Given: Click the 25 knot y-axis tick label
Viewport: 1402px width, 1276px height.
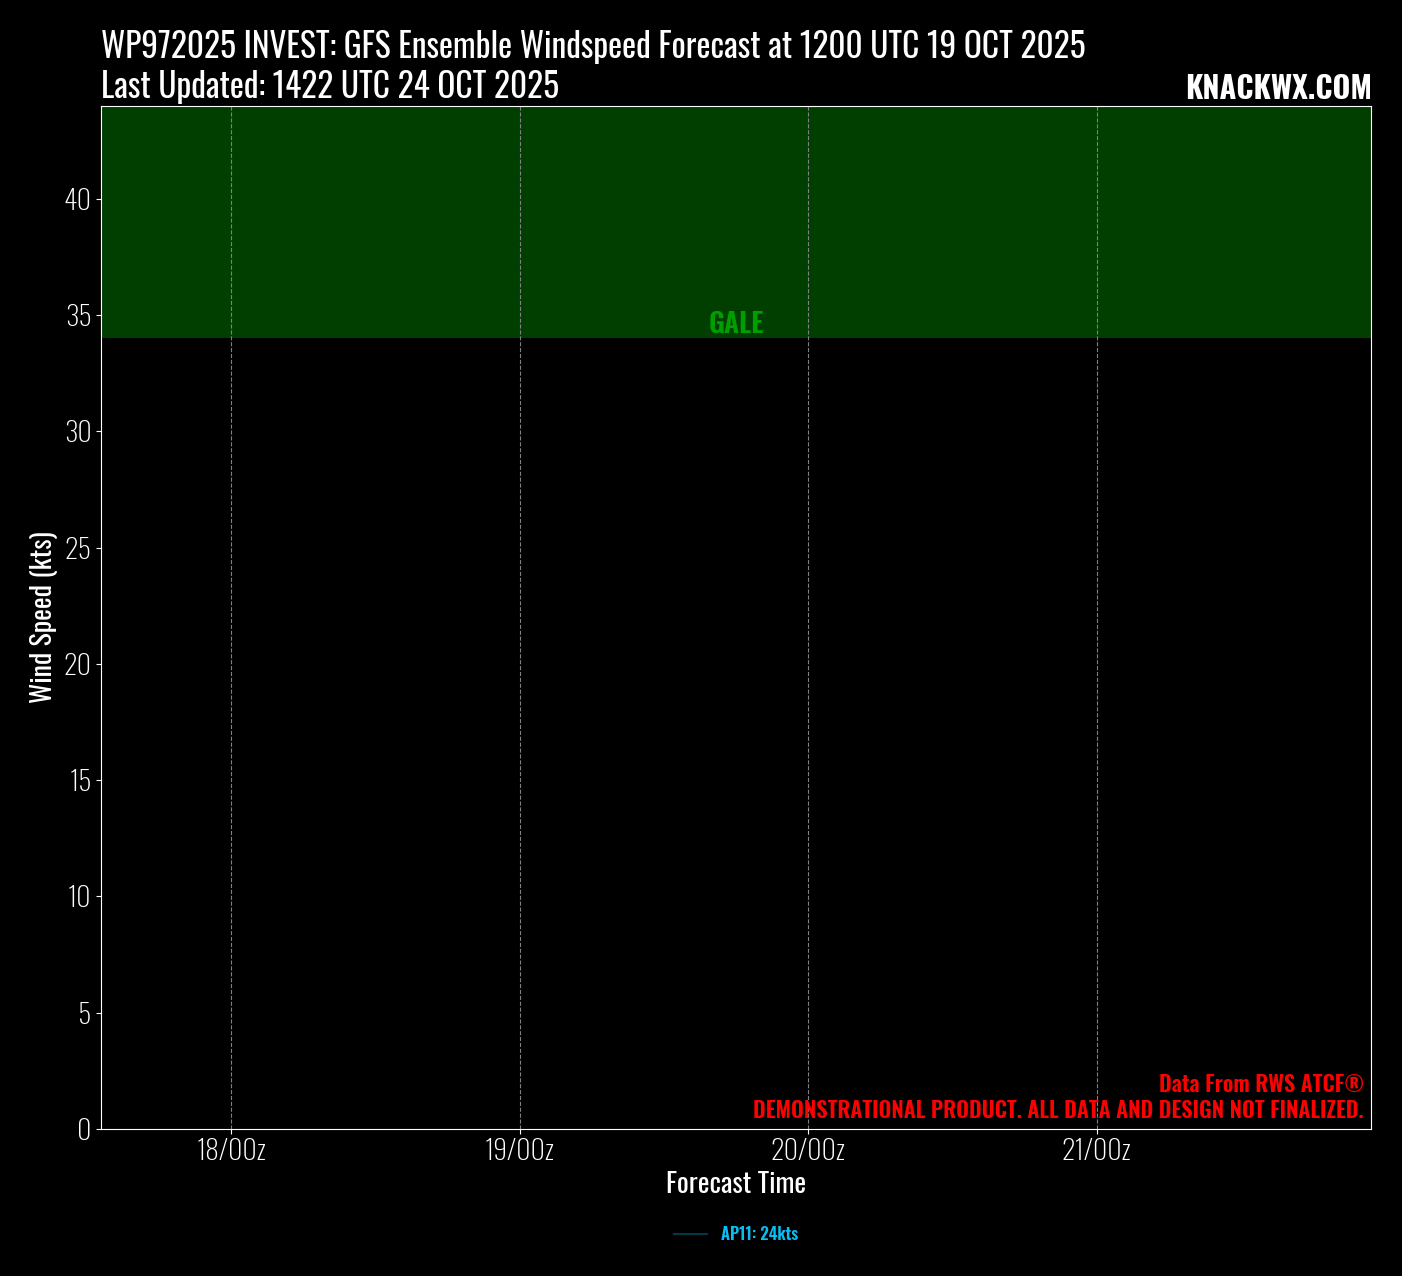Looking at the screenshot, I should [x=77, y=549].
